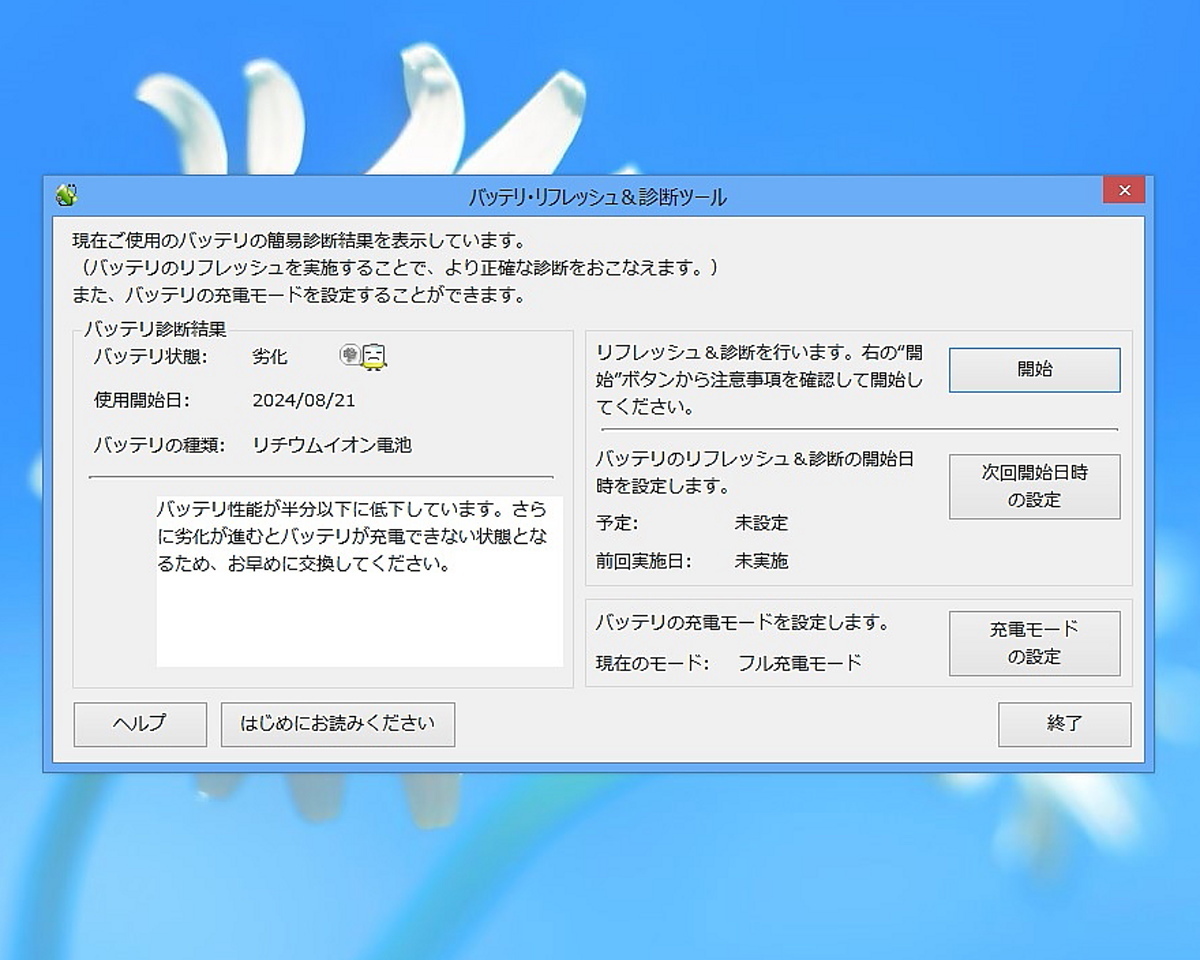Exit with the 終了 button
This screenshot has width=1200, height=960.
coord(1064,724)
